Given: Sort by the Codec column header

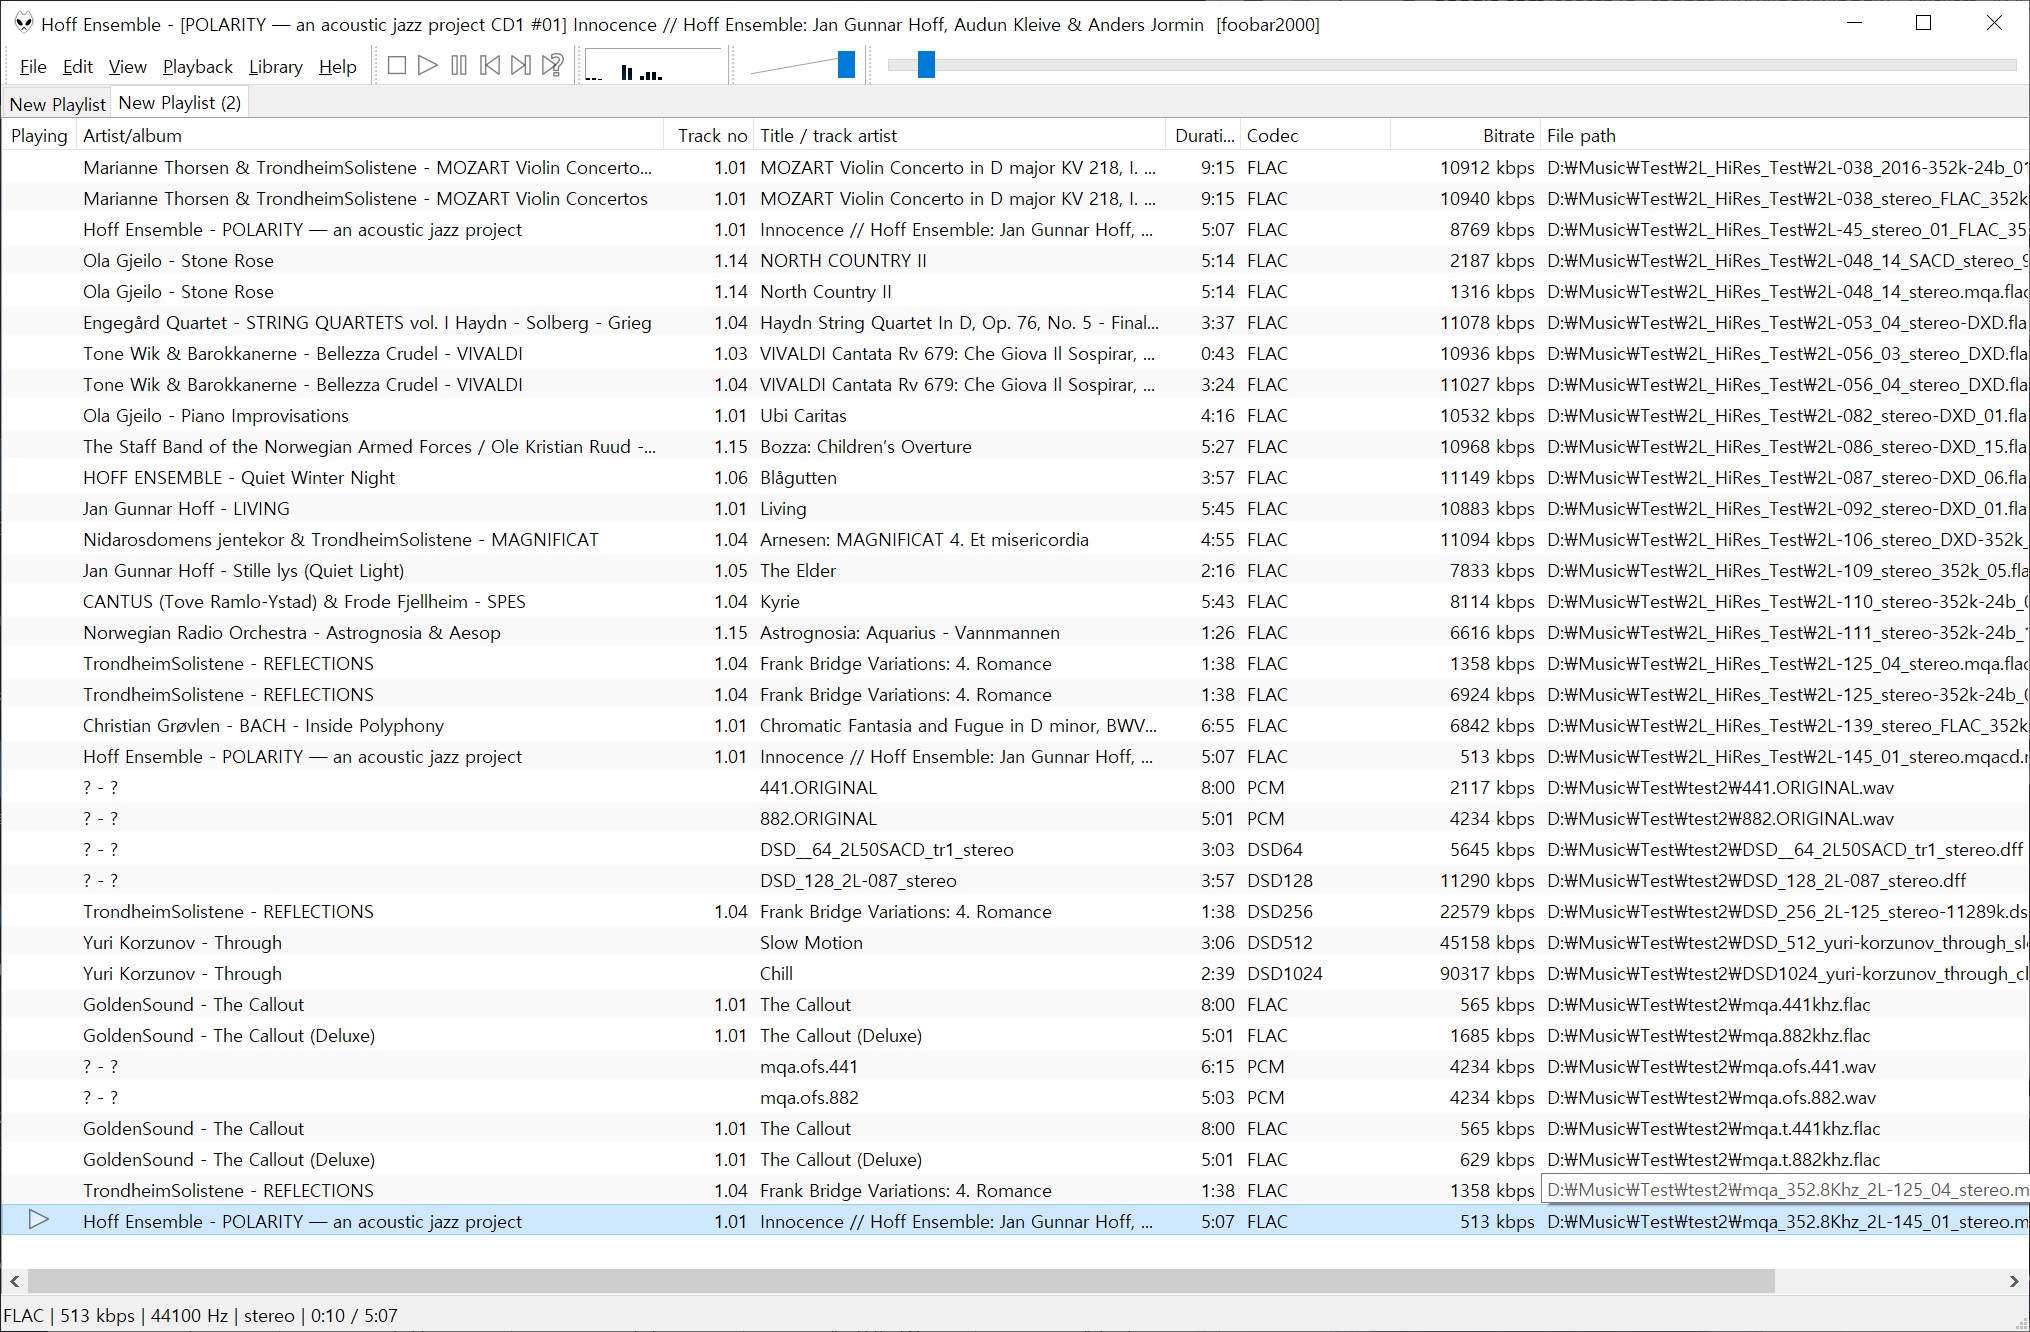Looking at the screenshot, I should [x=1272, y=136].
